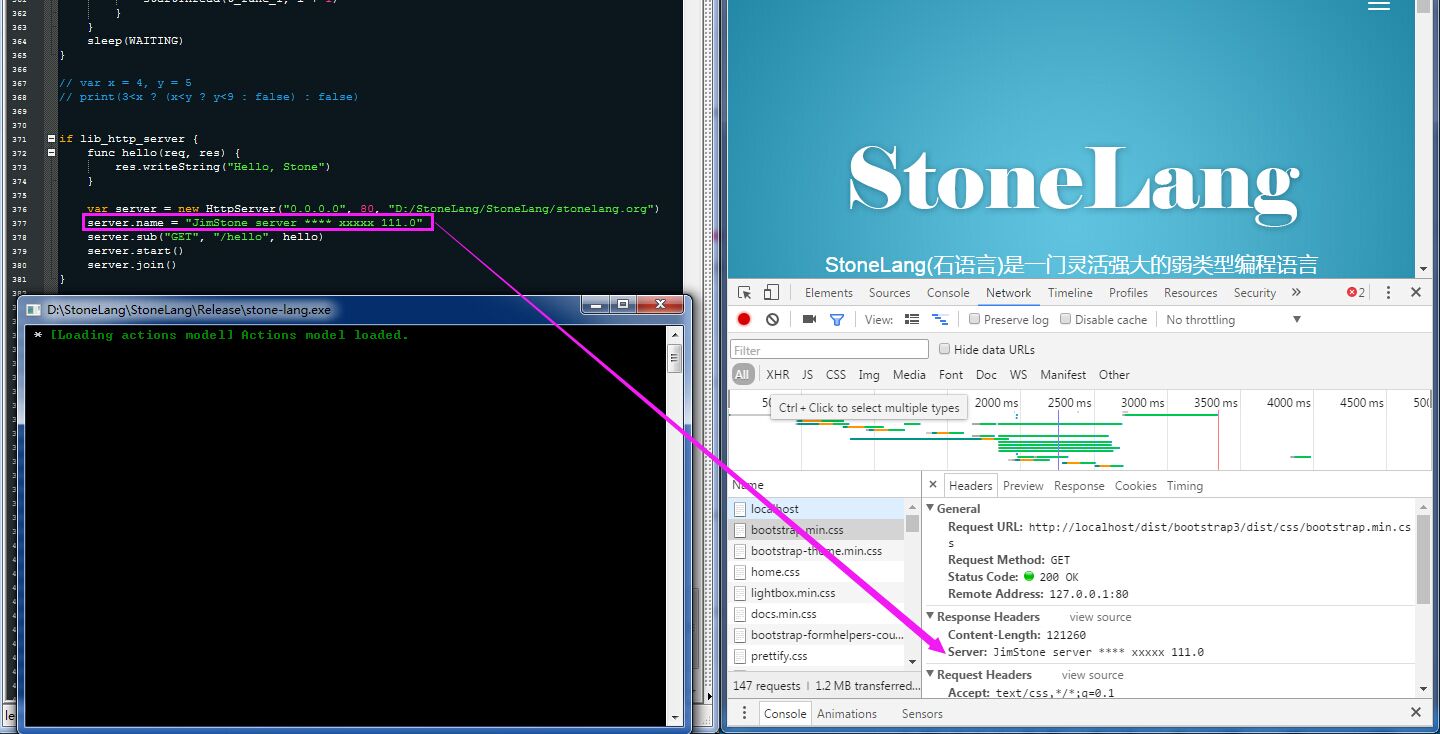Toggle the blue filter funnel icon
The height and width of the screenshot is (734, 1440).
click(837, 320)
